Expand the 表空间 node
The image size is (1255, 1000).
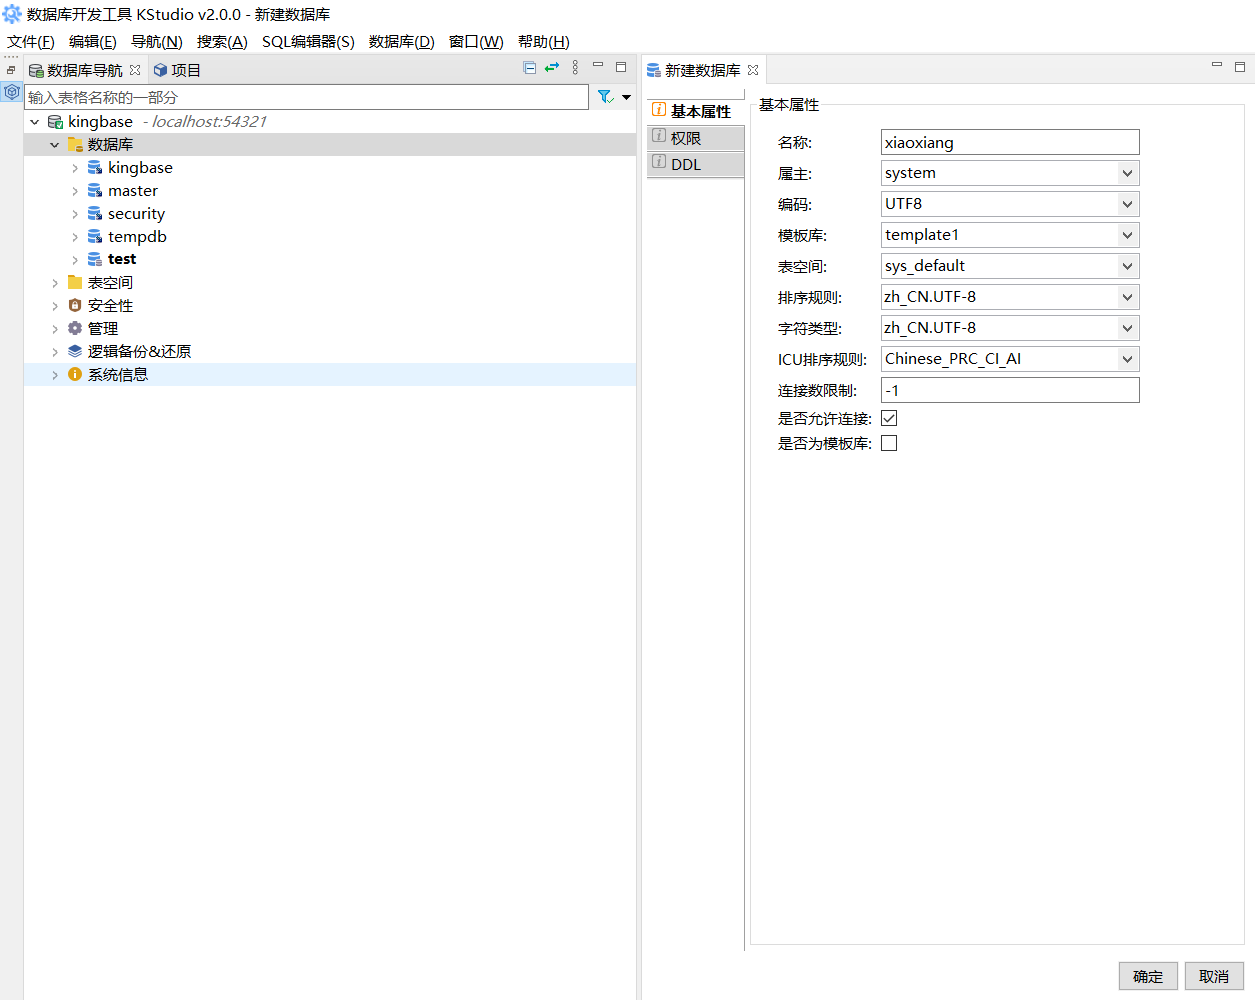55,283
